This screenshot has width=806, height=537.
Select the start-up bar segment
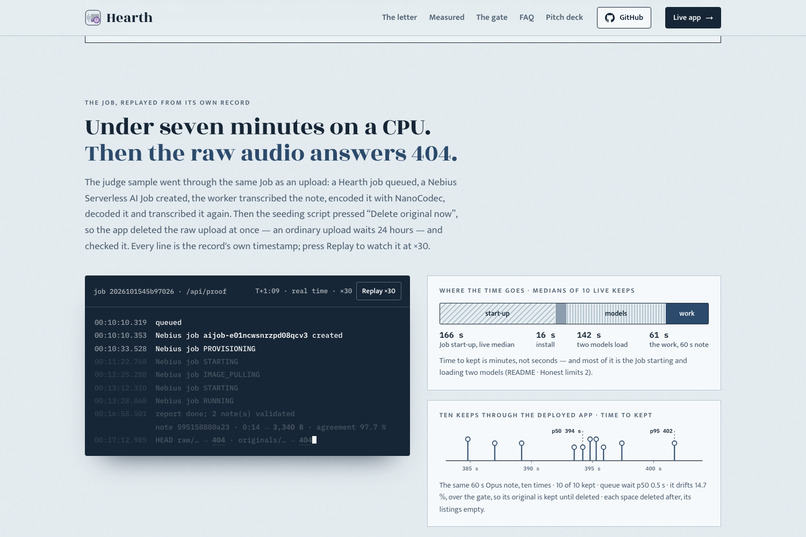pyautogui.click(x=498, y=313)
